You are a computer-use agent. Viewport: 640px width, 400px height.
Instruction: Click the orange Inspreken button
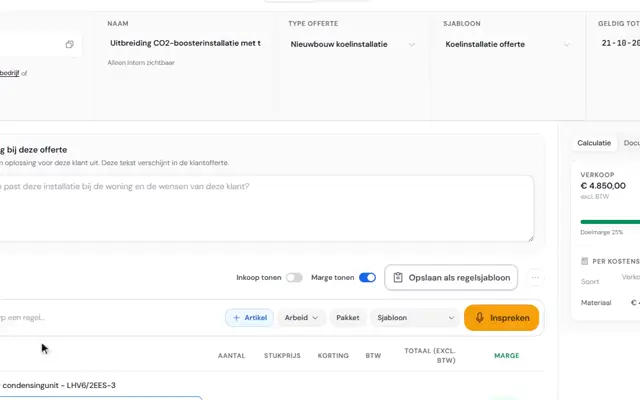501,318
